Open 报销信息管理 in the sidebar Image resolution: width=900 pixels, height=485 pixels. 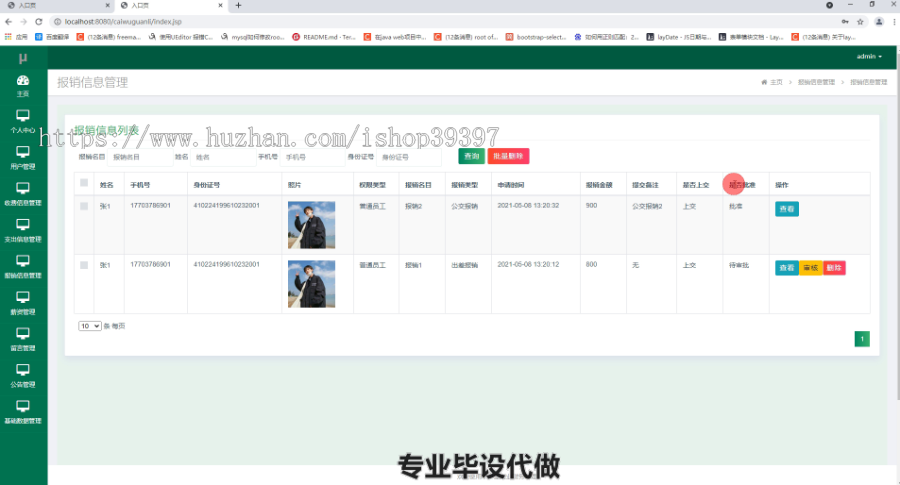tap(23, 266)
